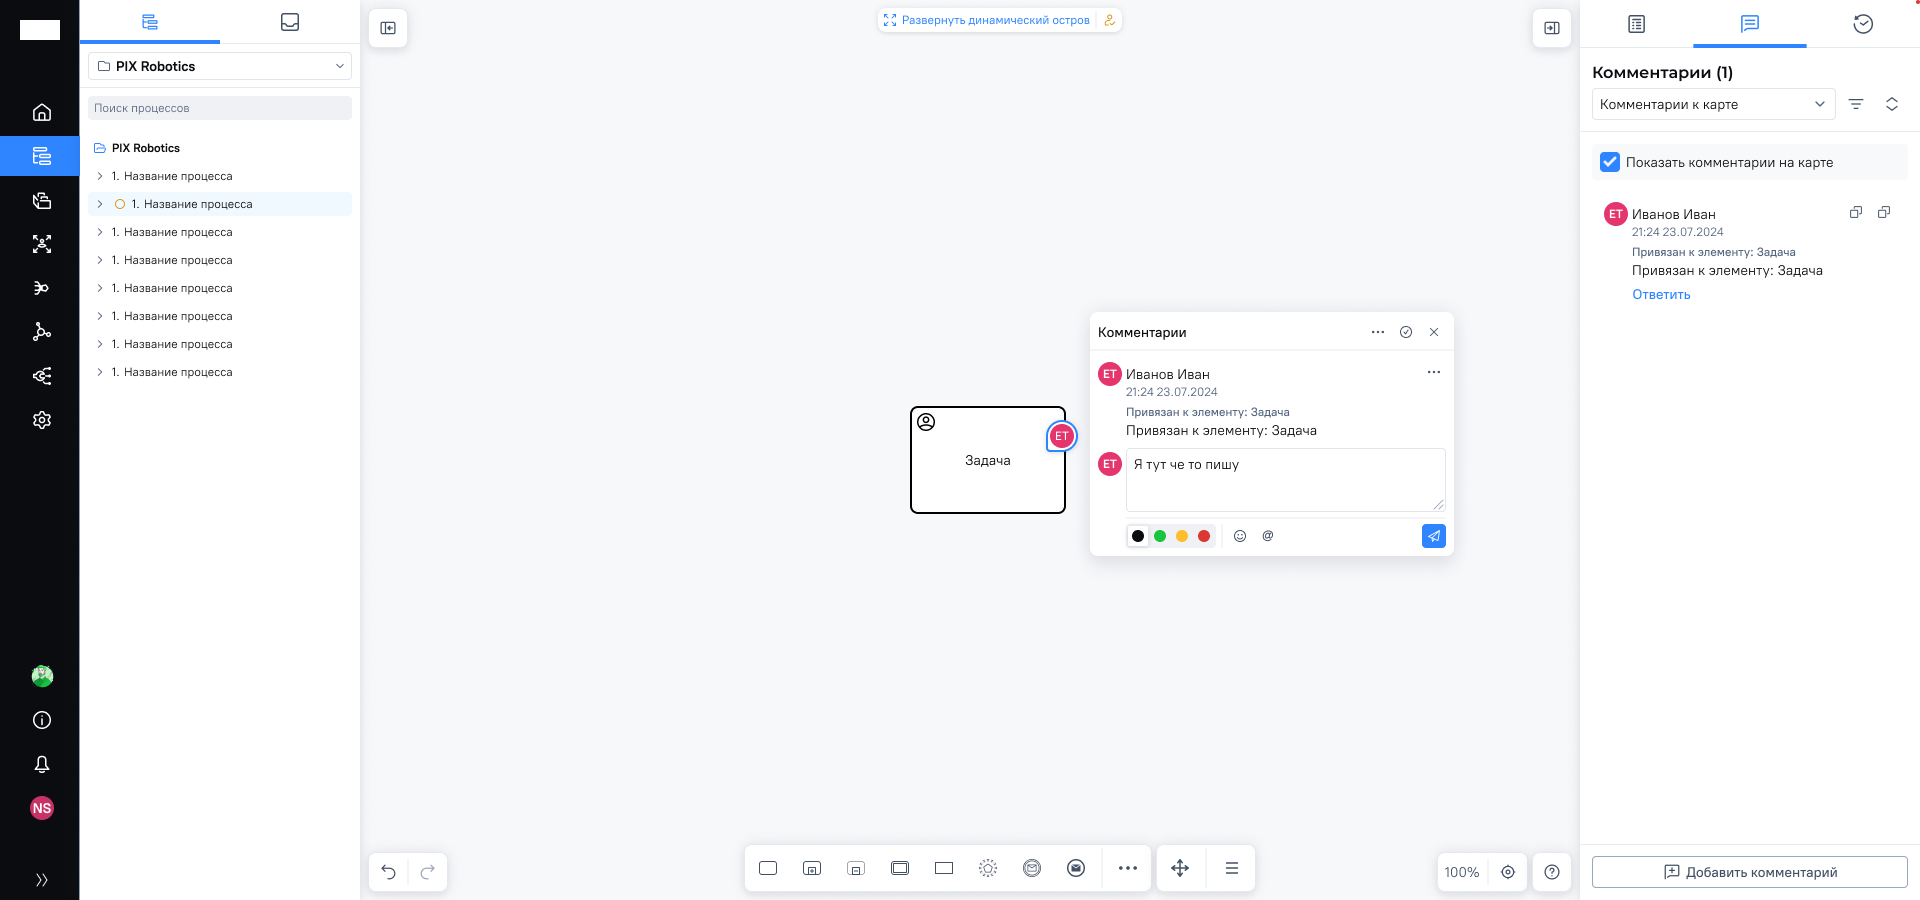
Task: Expand the highlighted process with orange circle
Action: point(100,204)
